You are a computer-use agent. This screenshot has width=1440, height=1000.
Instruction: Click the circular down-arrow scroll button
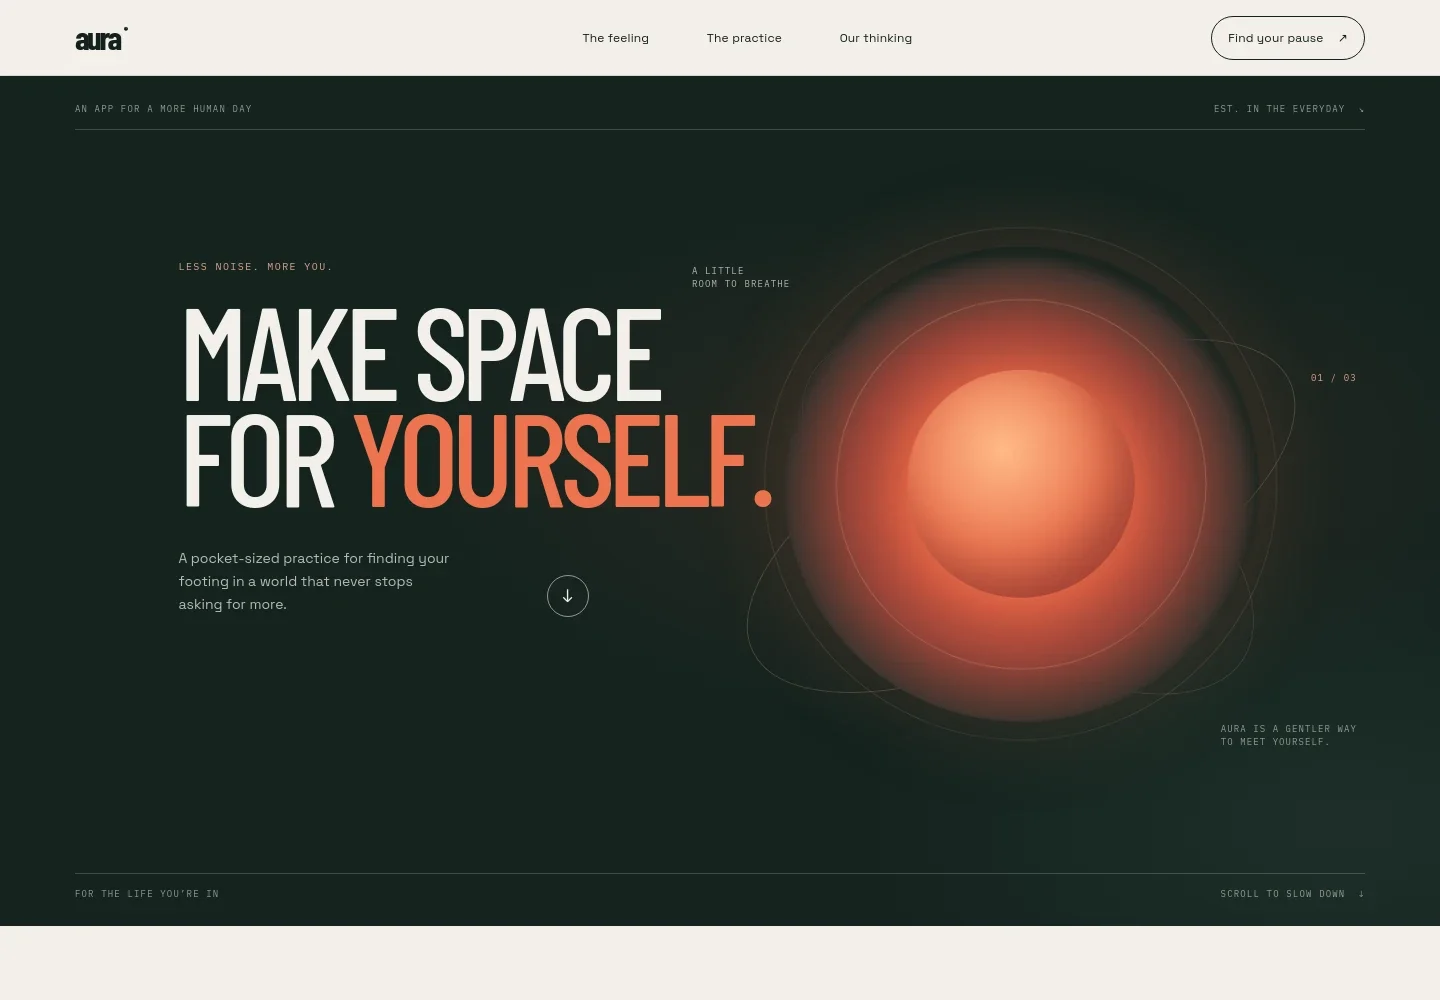coord(568,596)
